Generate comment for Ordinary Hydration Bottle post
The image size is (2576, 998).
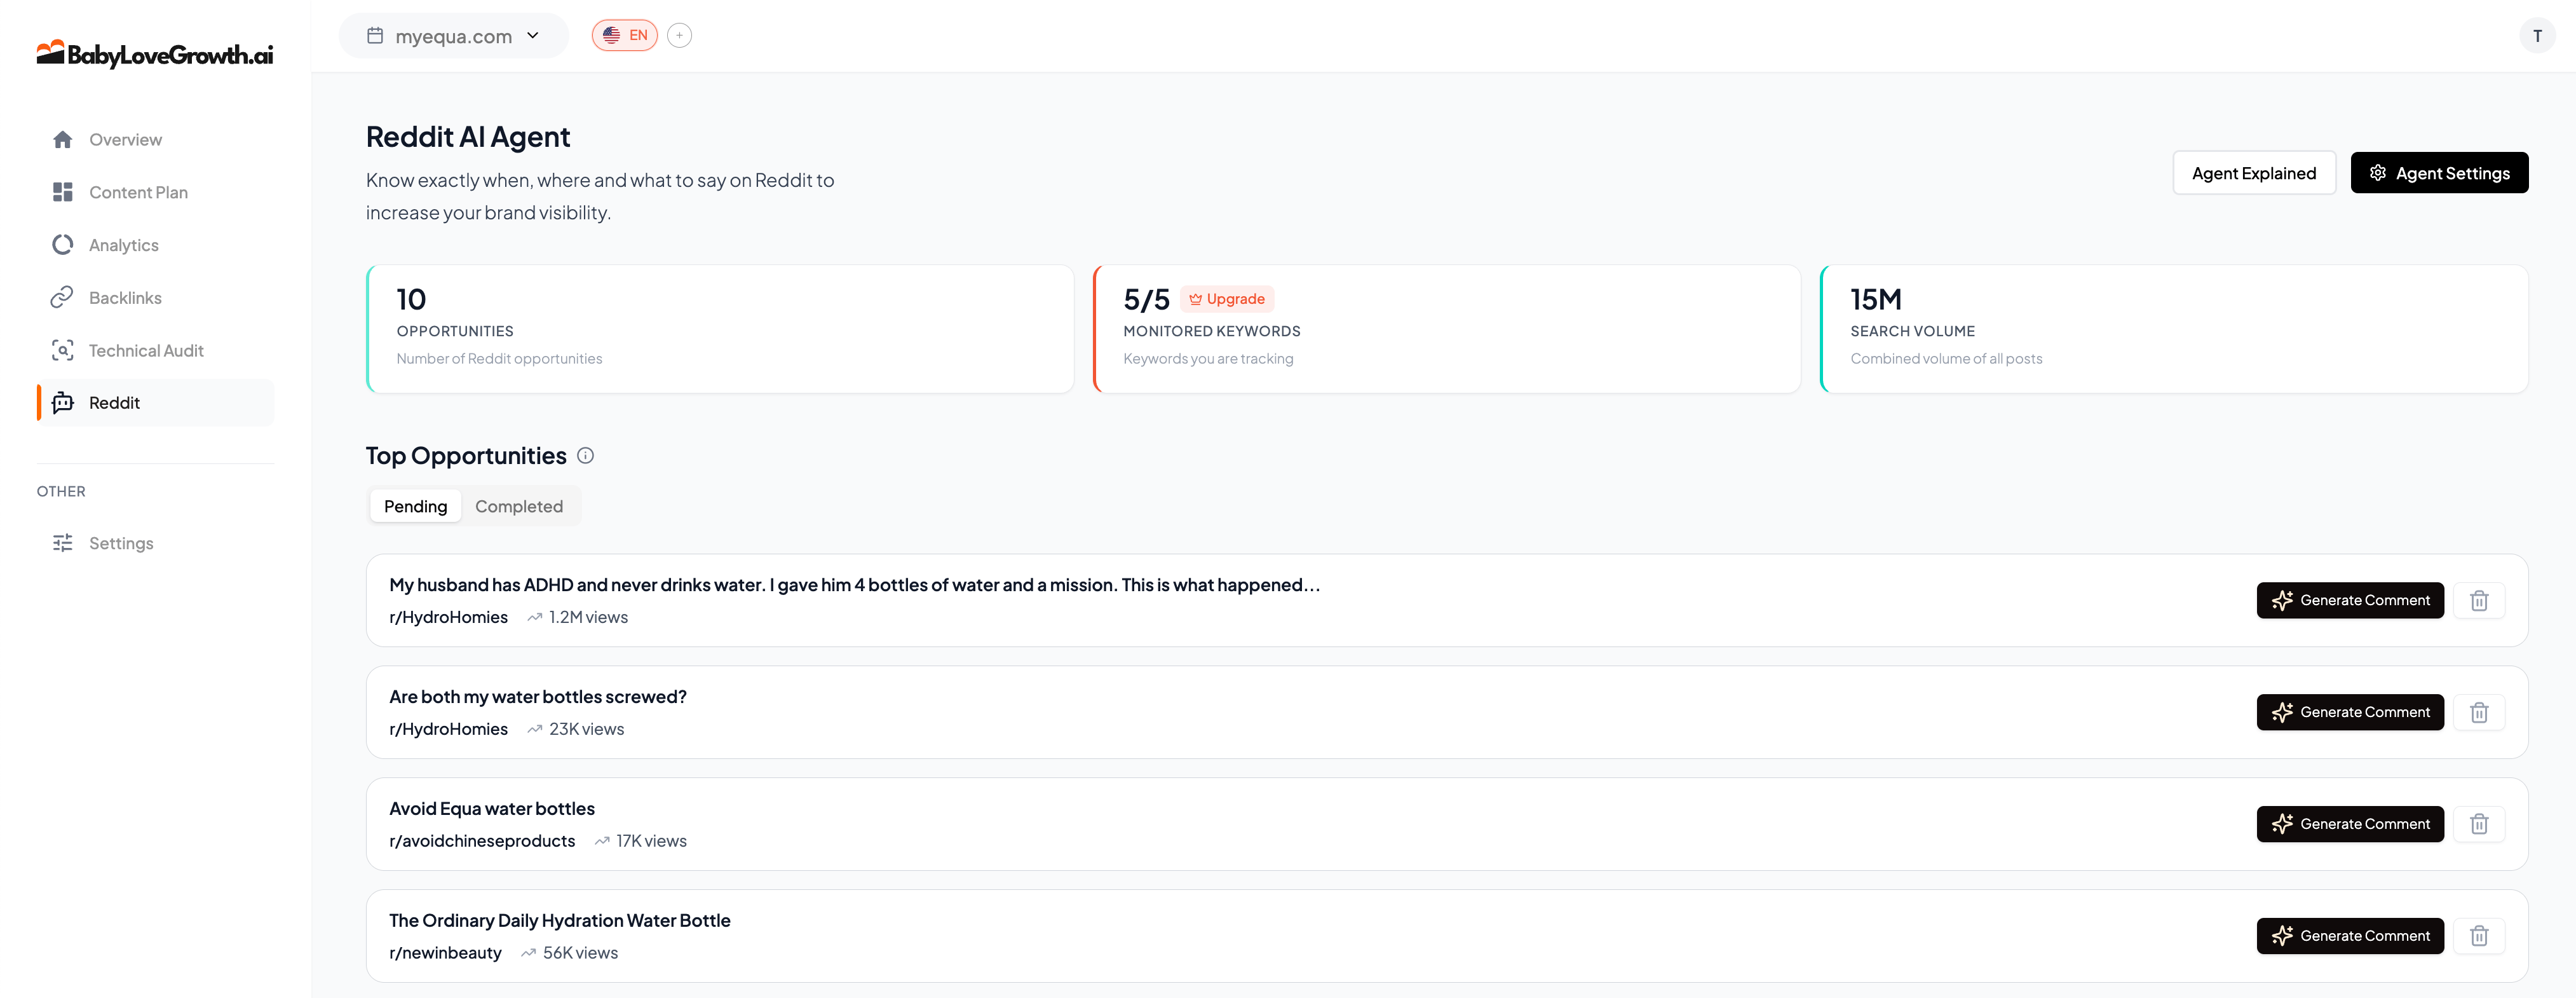[x=2349, y=936]
